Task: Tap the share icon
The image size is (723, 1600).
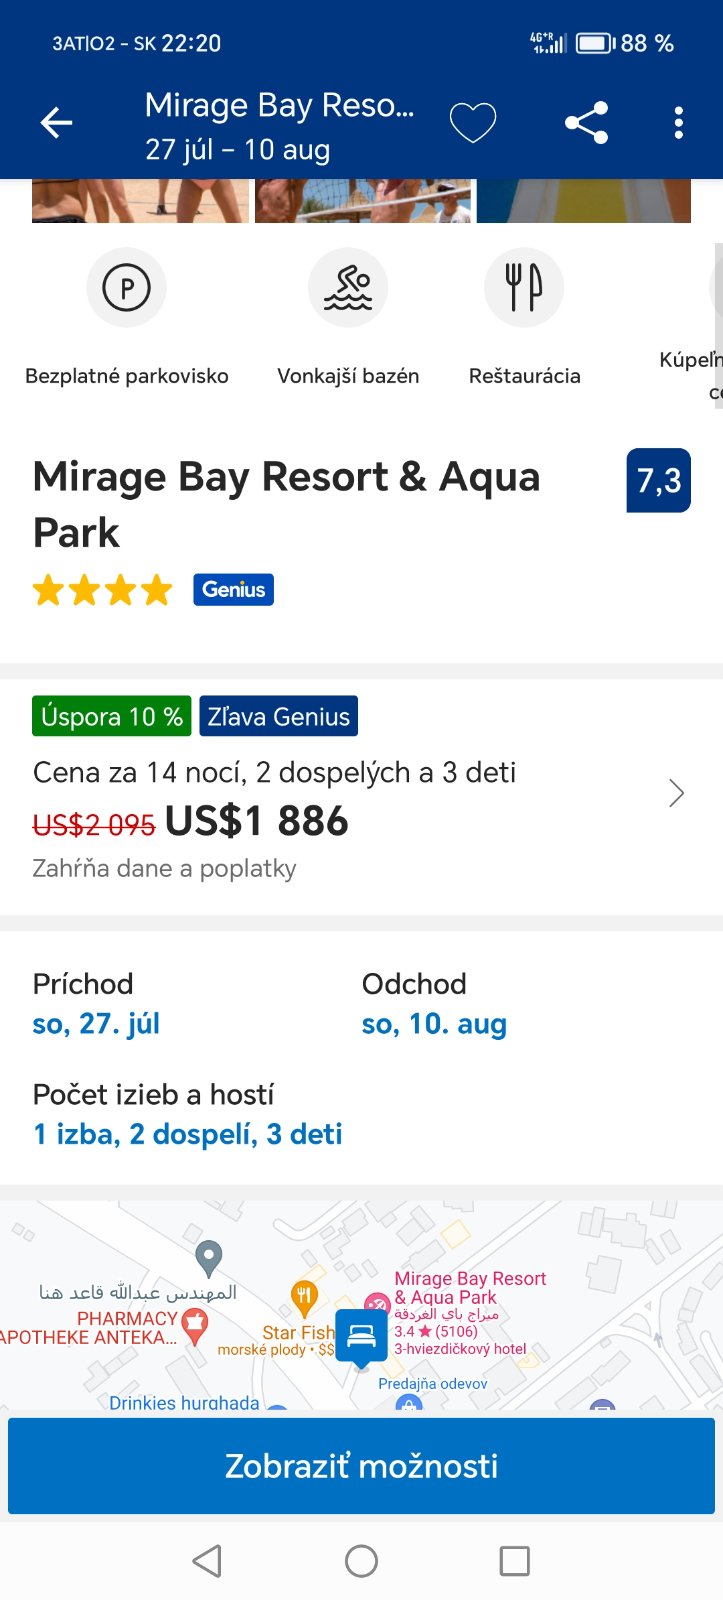Action: [x=586, y=123]
